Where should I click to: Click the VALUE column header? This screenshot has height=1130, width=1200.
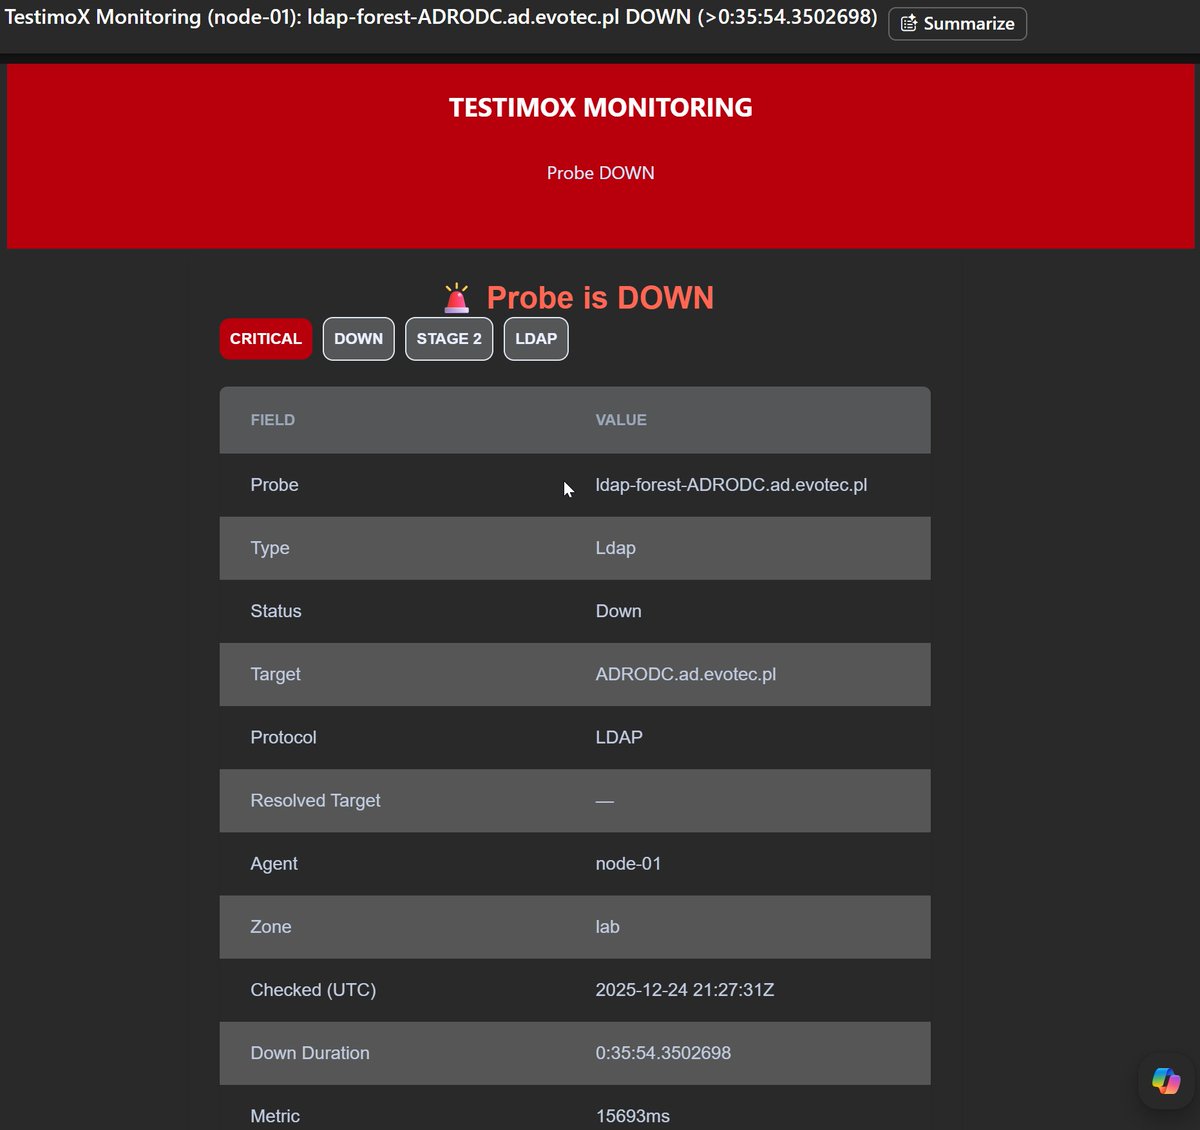click(x=621, y=420)
